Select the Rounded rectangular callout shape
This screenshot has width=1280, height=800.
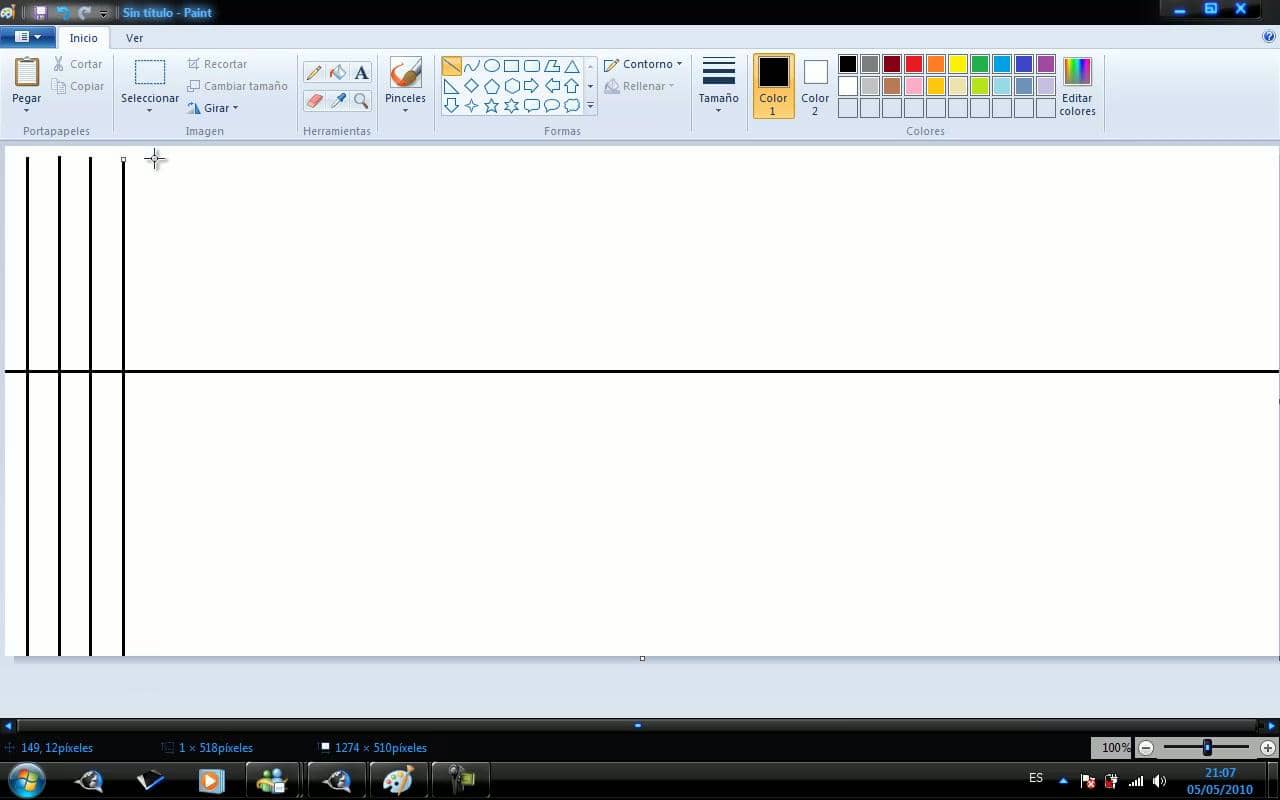tap(531, 105)
